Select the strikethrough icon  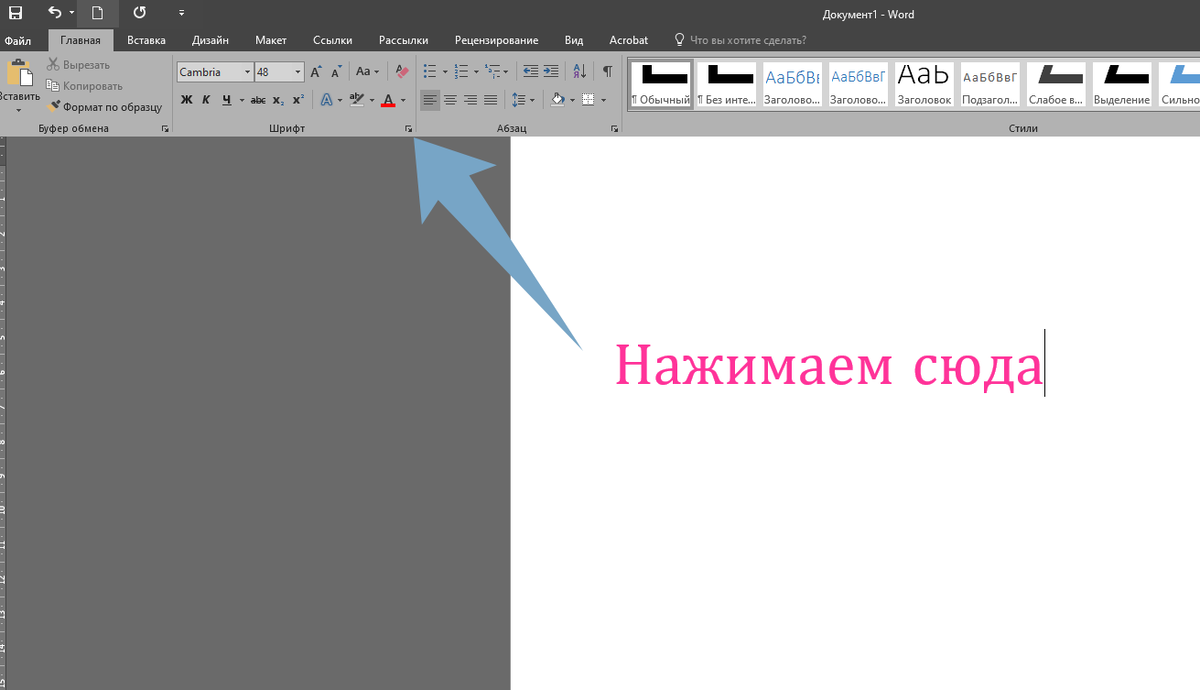coord(256,98)
